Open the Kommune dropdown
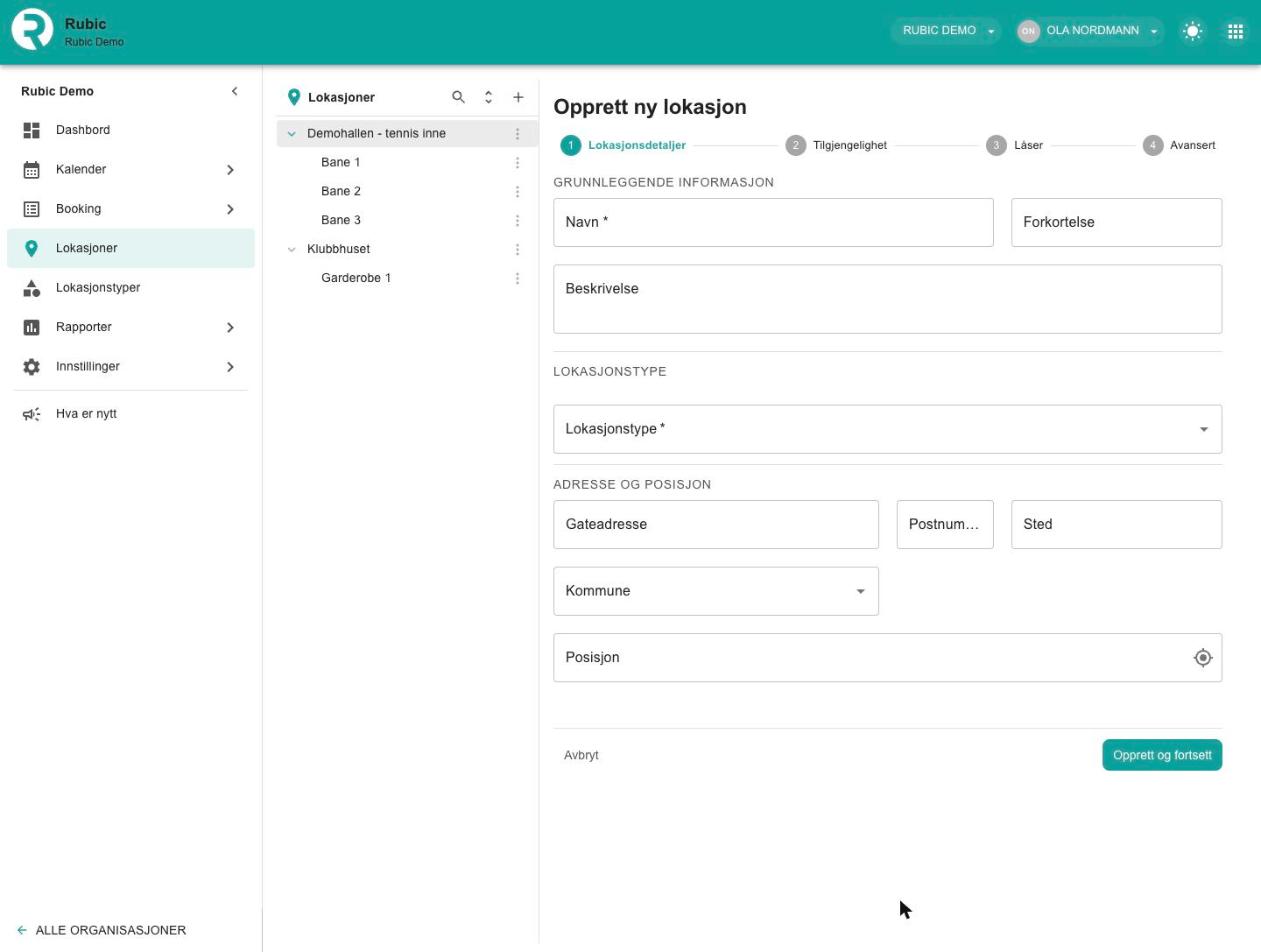The image size is (1261, 952). coord(715,591)
